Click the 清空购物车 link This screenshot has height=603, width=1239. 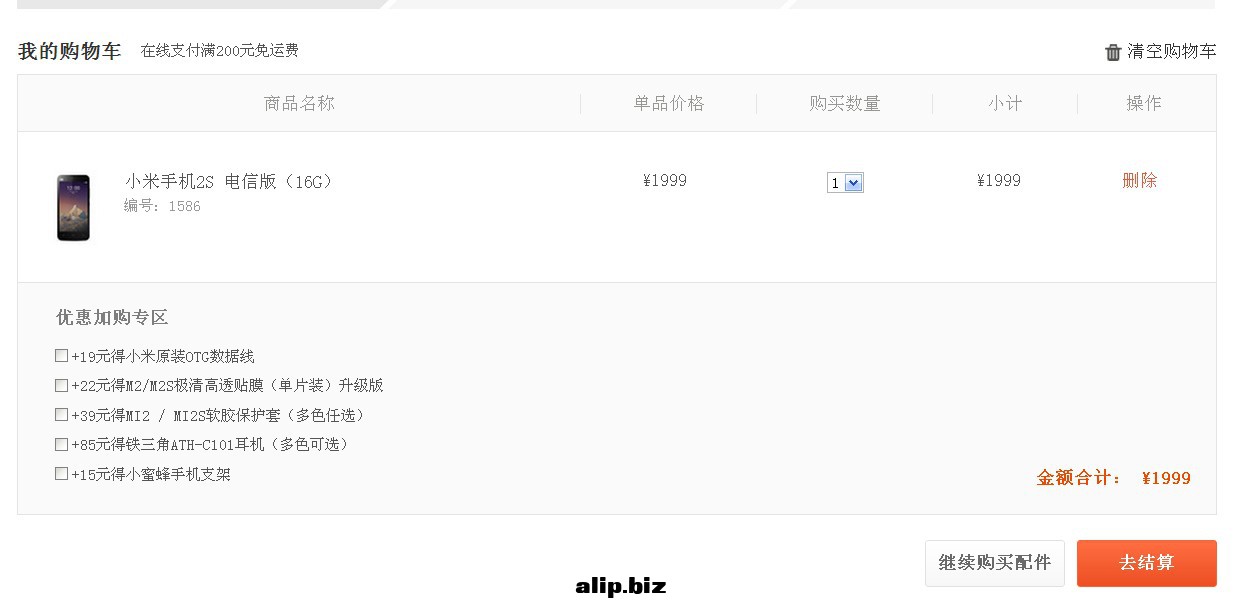coord(1171,52)
